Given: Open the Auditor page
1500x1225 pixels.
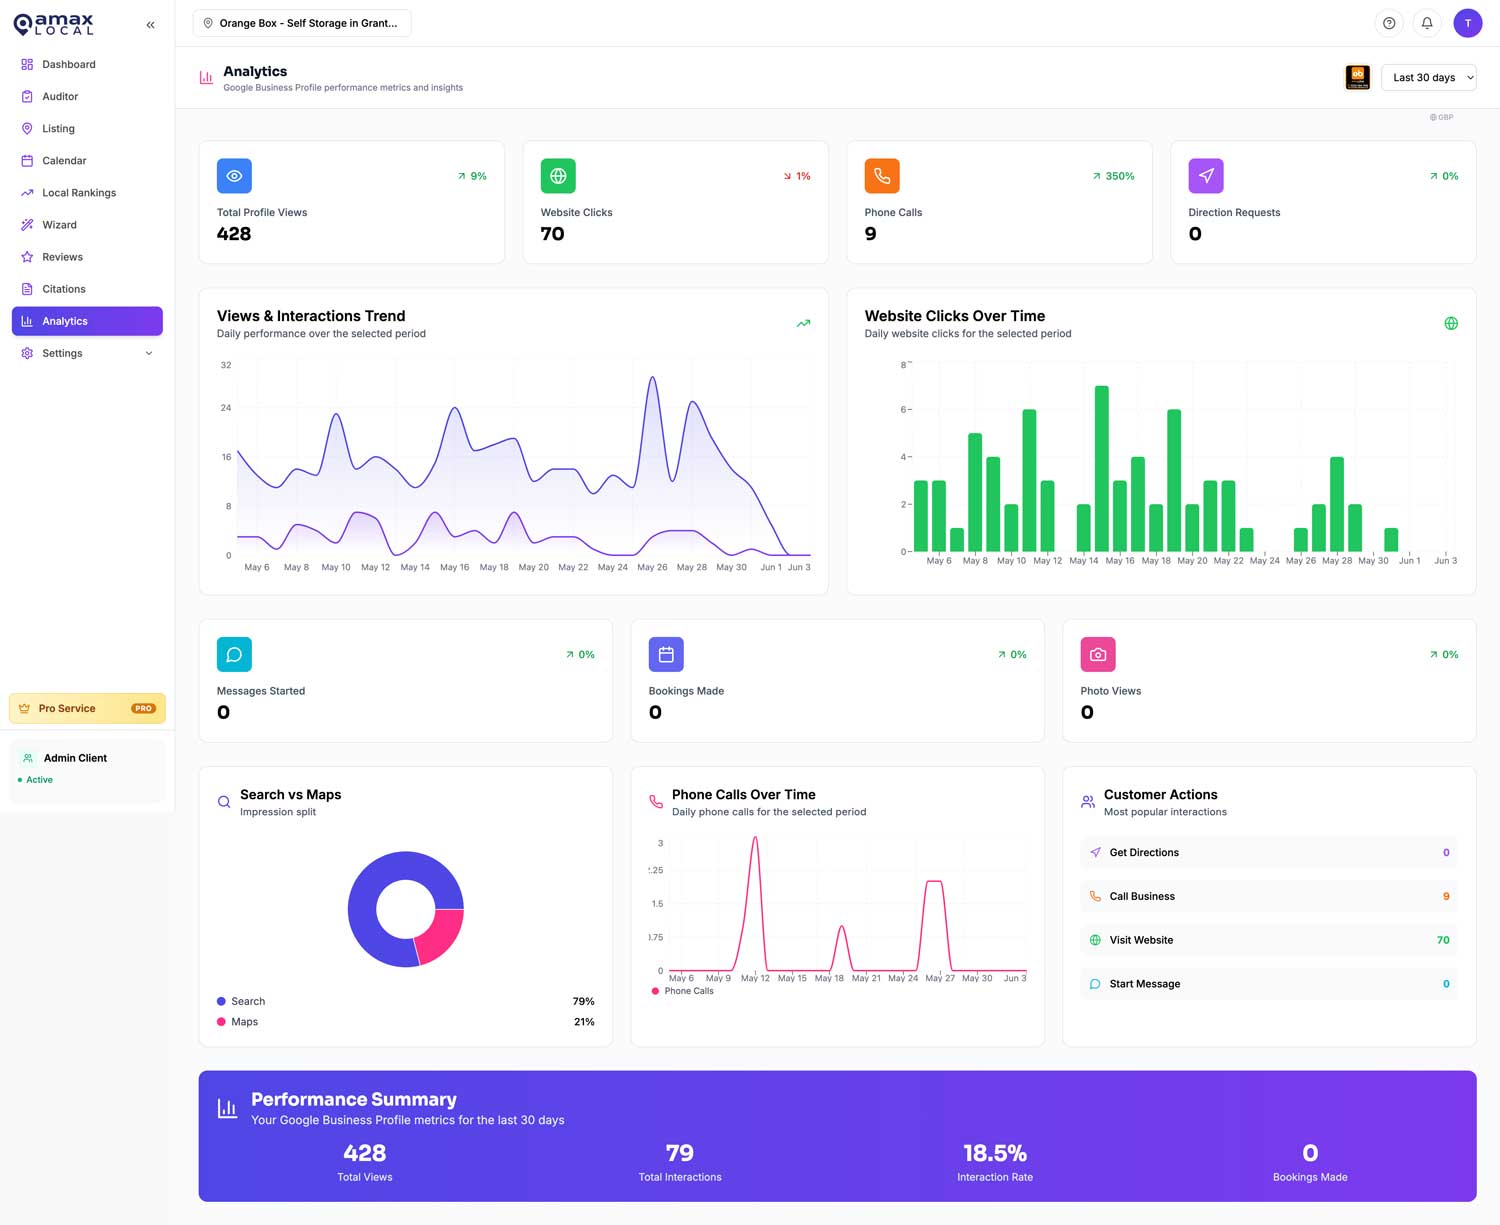Looking at the screenshot, I should click(x=87, y=96).
